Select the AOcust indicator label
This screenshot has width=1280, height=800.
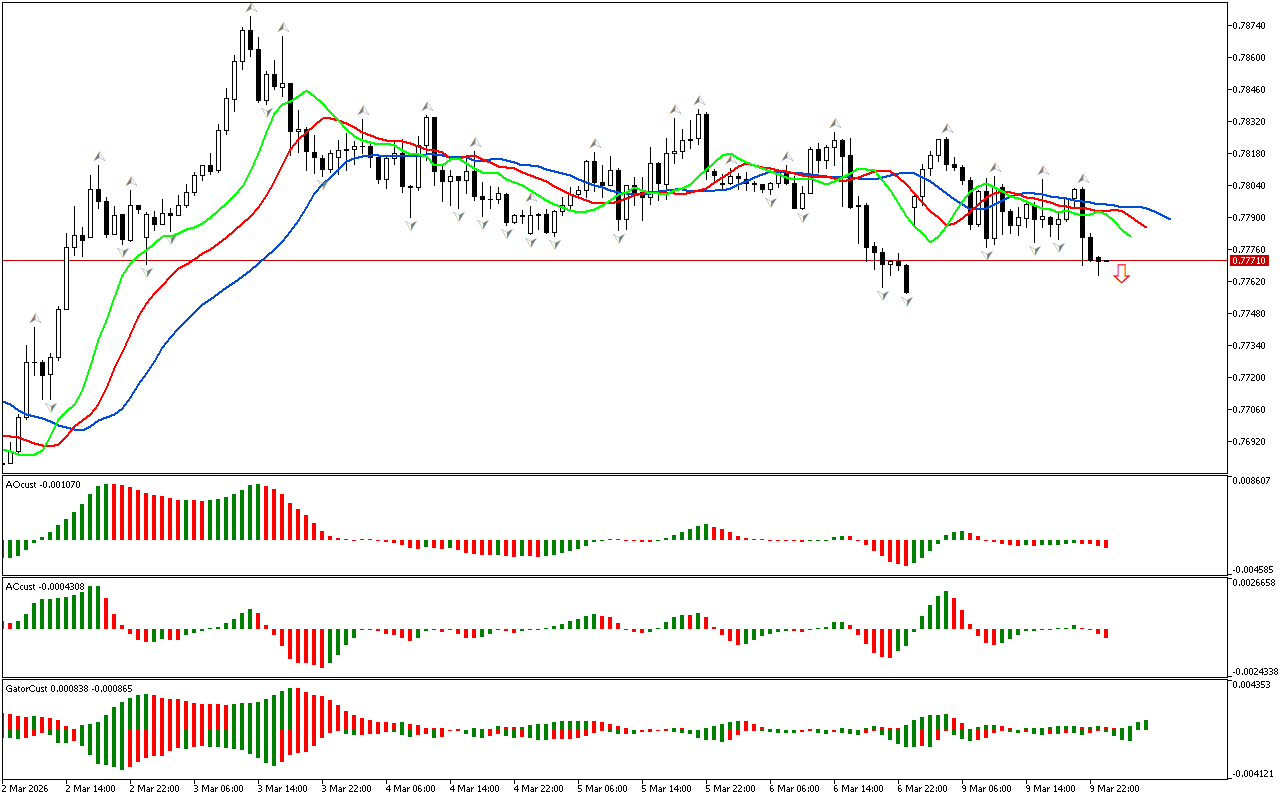[57, 484]
